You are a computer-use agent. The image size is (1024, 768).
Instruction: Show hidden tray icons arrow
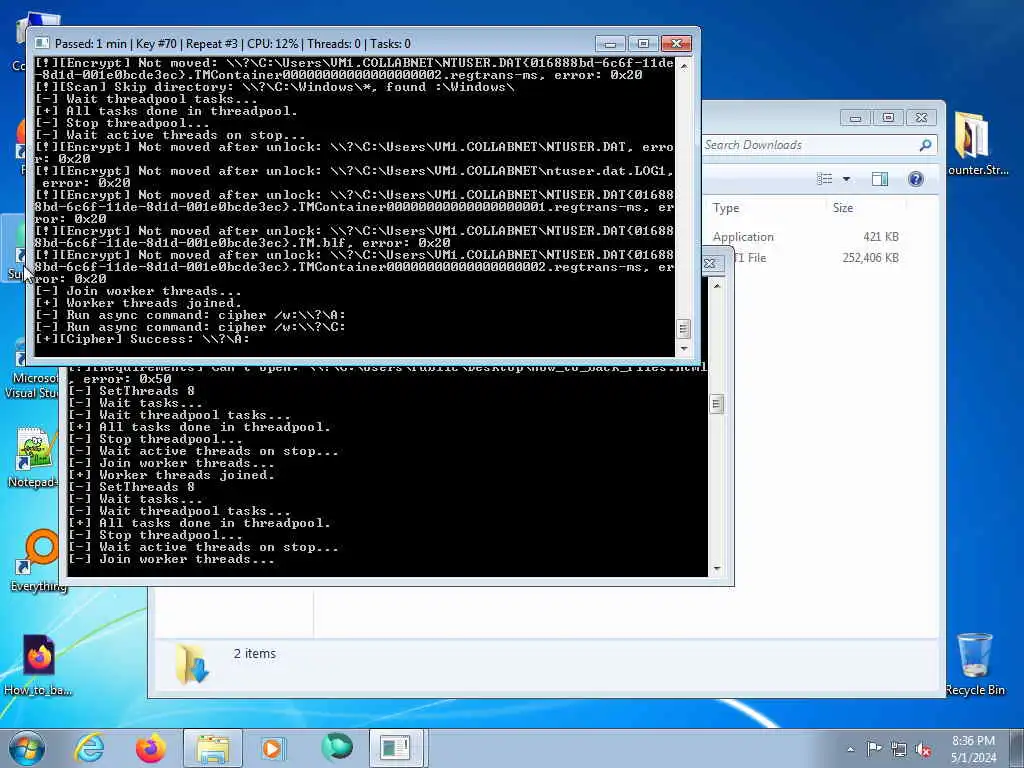tap(850, 749)
